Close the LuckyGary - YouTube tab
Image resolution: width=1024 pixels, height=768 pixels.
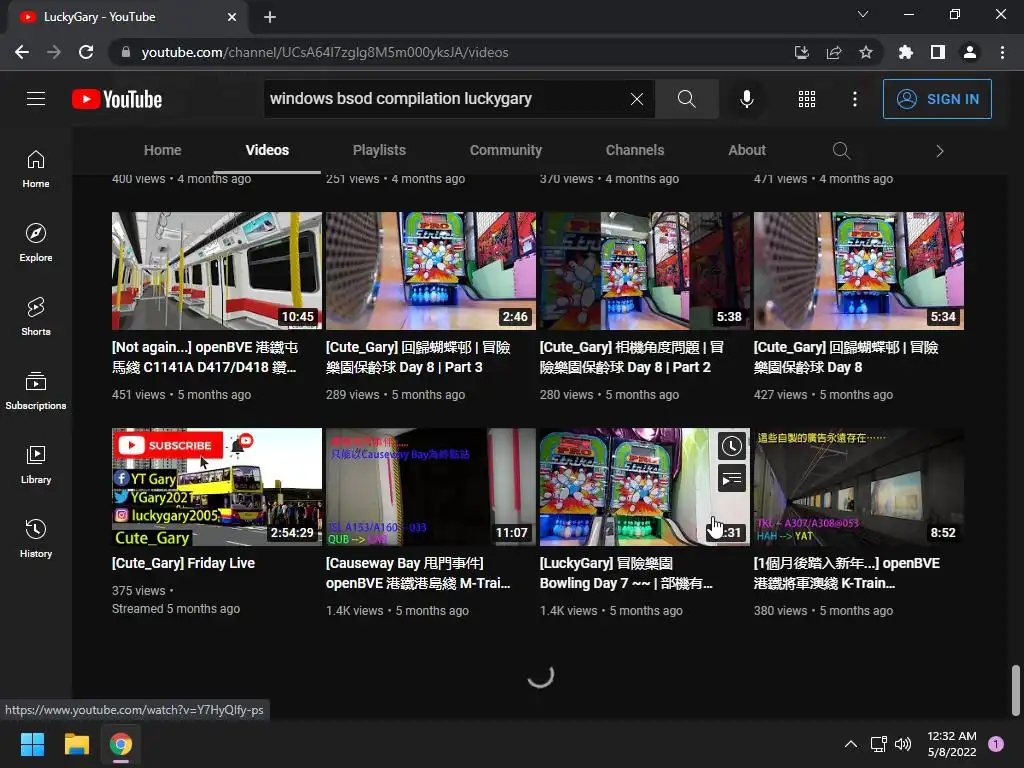coord(232,17)
